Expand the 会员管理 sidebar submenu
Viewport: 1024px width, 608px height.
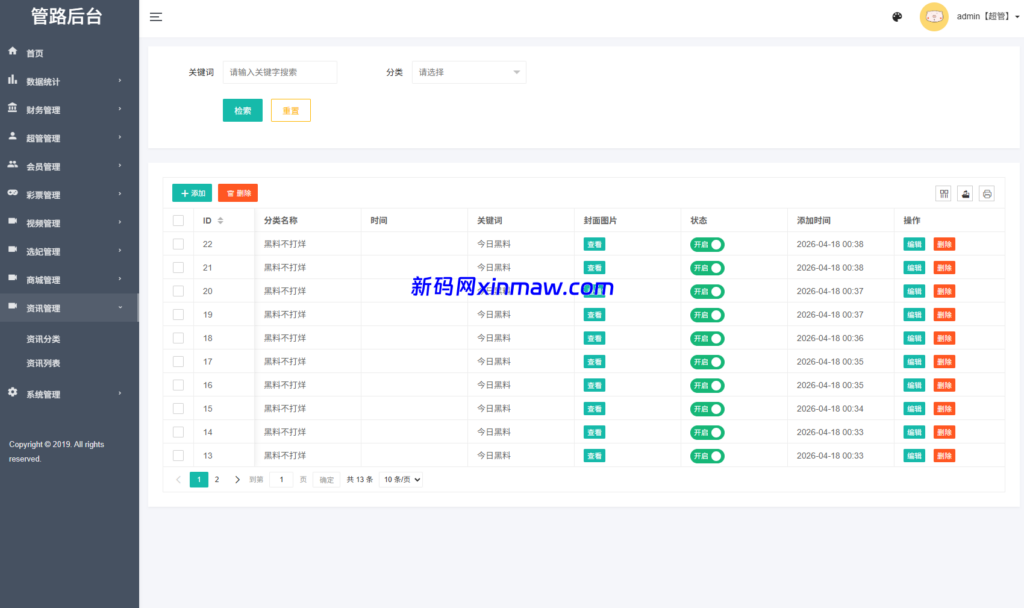tap(60, 165)
